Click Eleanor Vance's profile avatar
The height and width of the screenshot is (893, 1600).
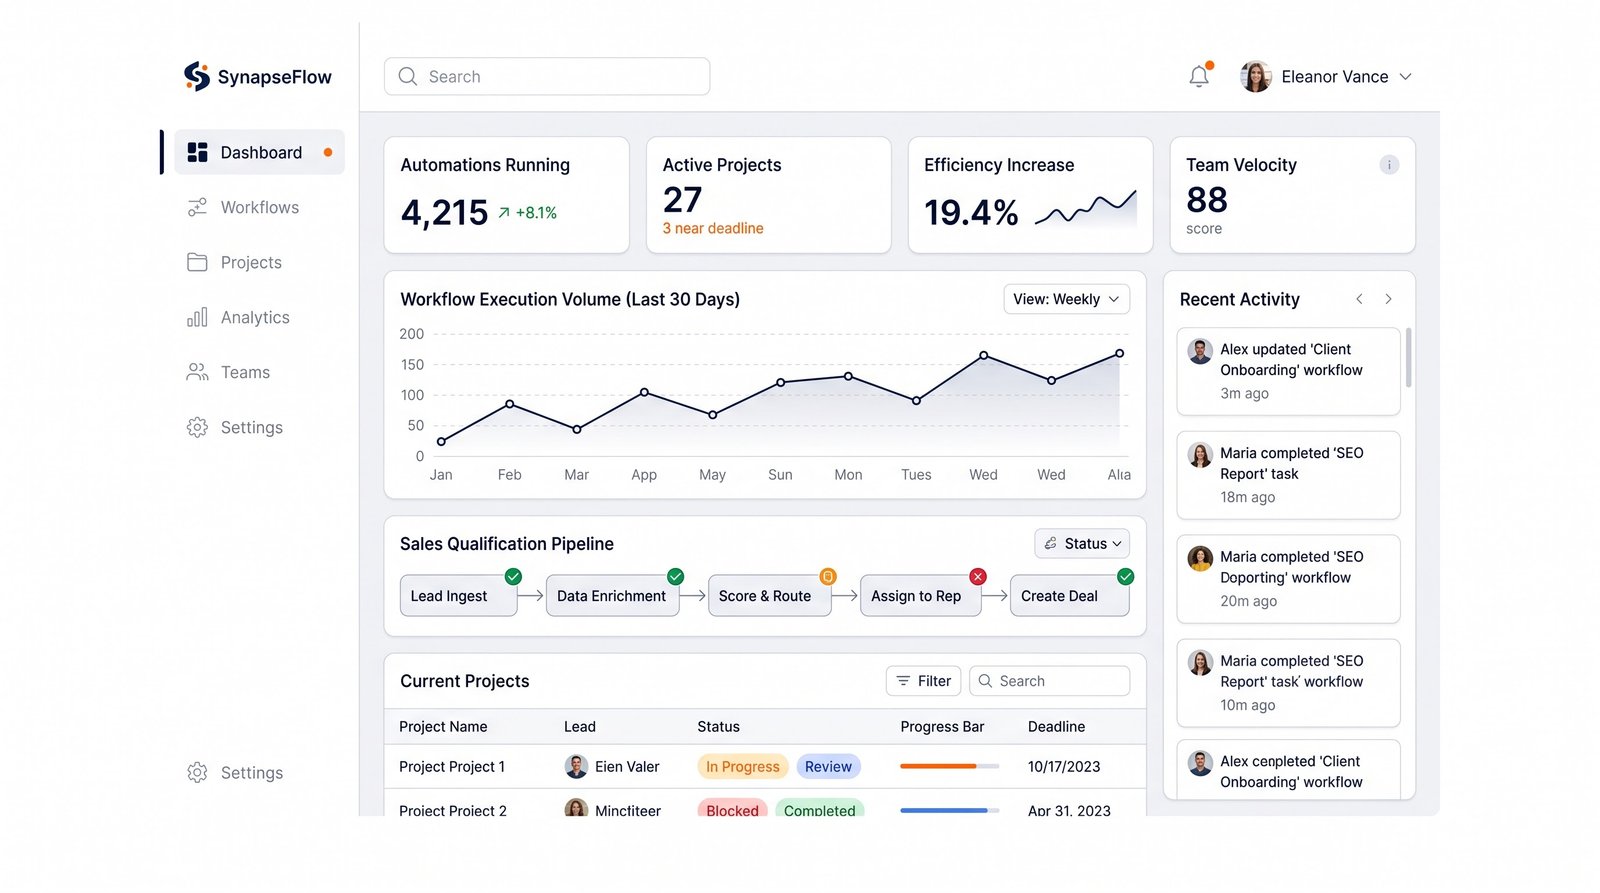click(1256, 76)
